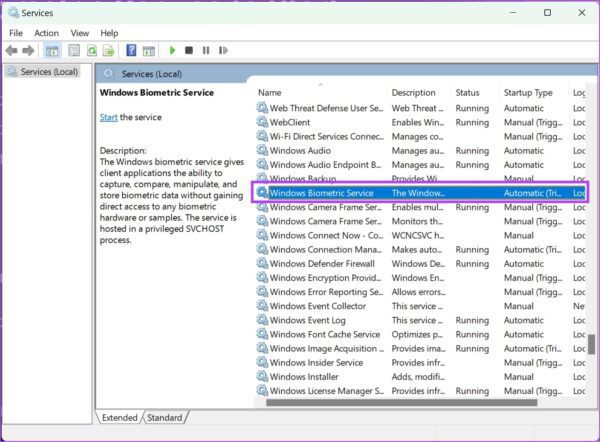Click the gear icon for Windows Installer
The width and height of the screenshot is (600, 442).
click(x=262, y=376)
